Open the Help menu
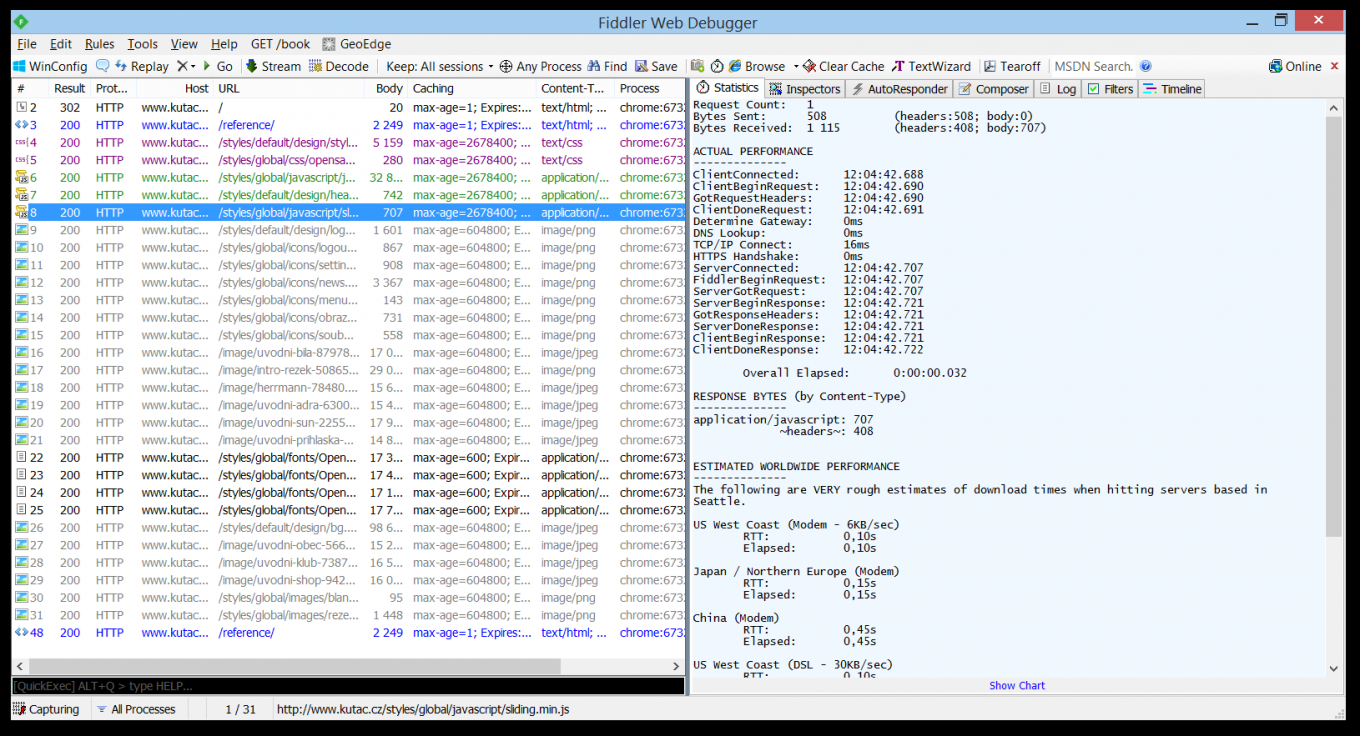The image size is (1360, 736). (225, 44)
